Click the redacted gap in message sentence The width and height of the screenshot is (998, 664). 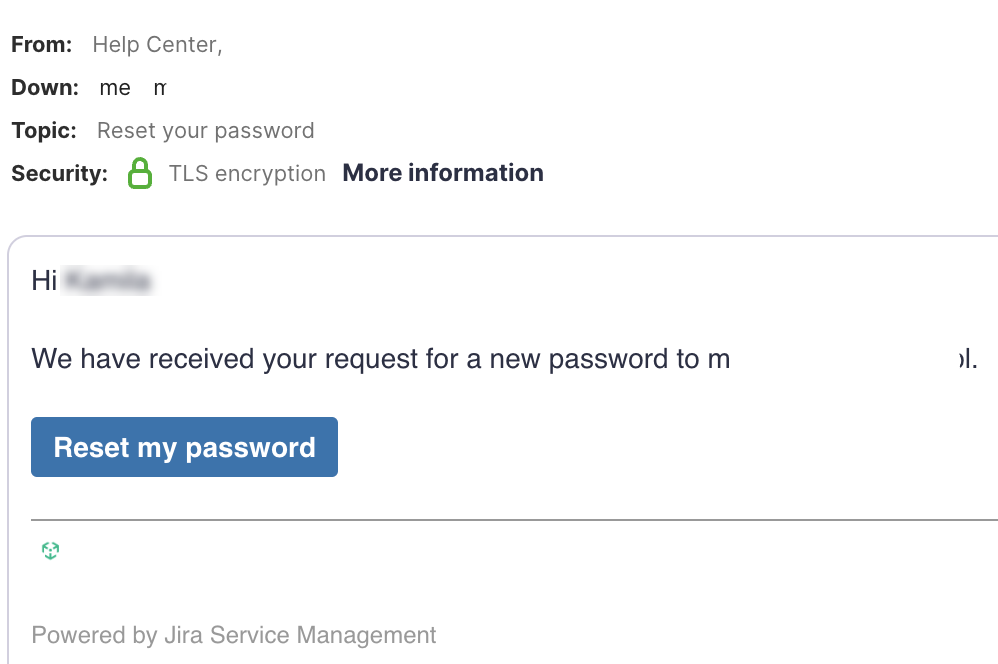tap(838, 358)
